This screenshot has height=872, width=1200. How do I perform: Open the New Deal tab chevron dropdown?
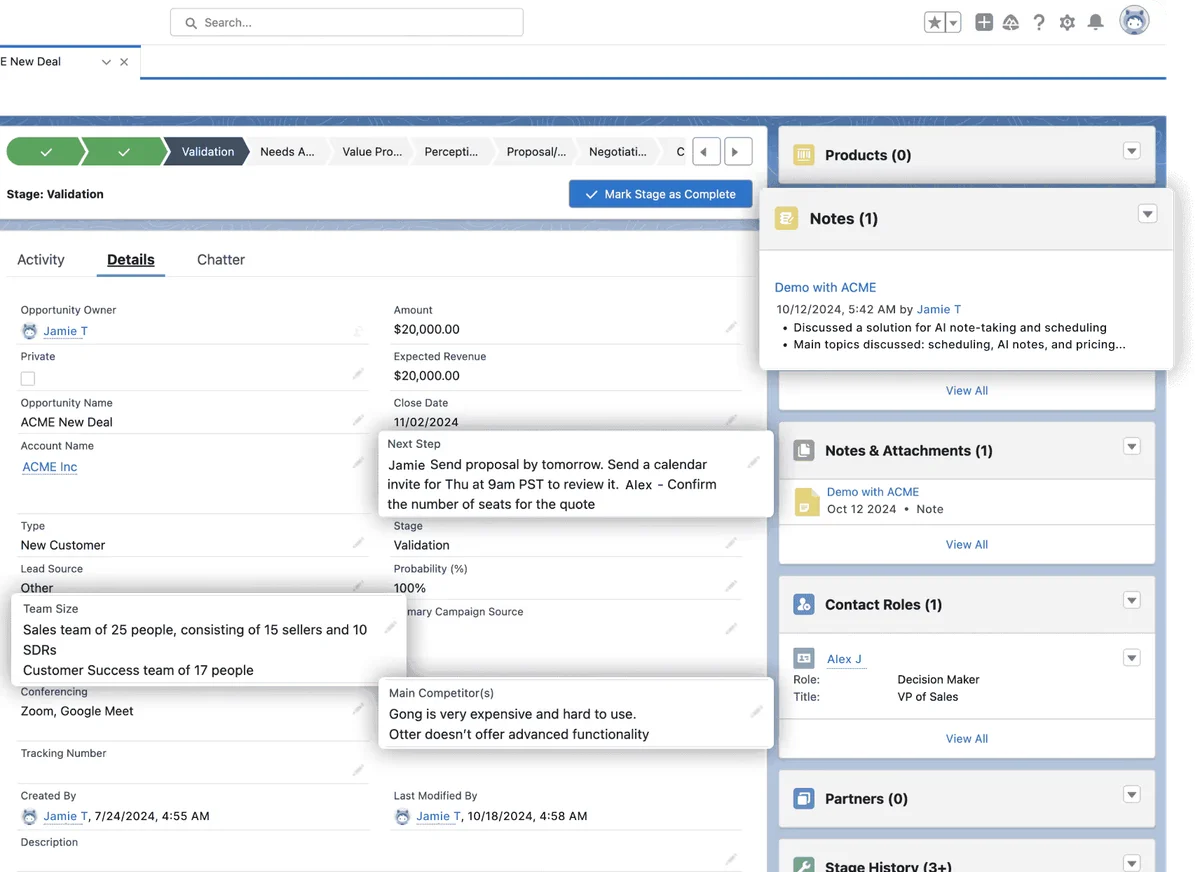(x=105, y=61)
